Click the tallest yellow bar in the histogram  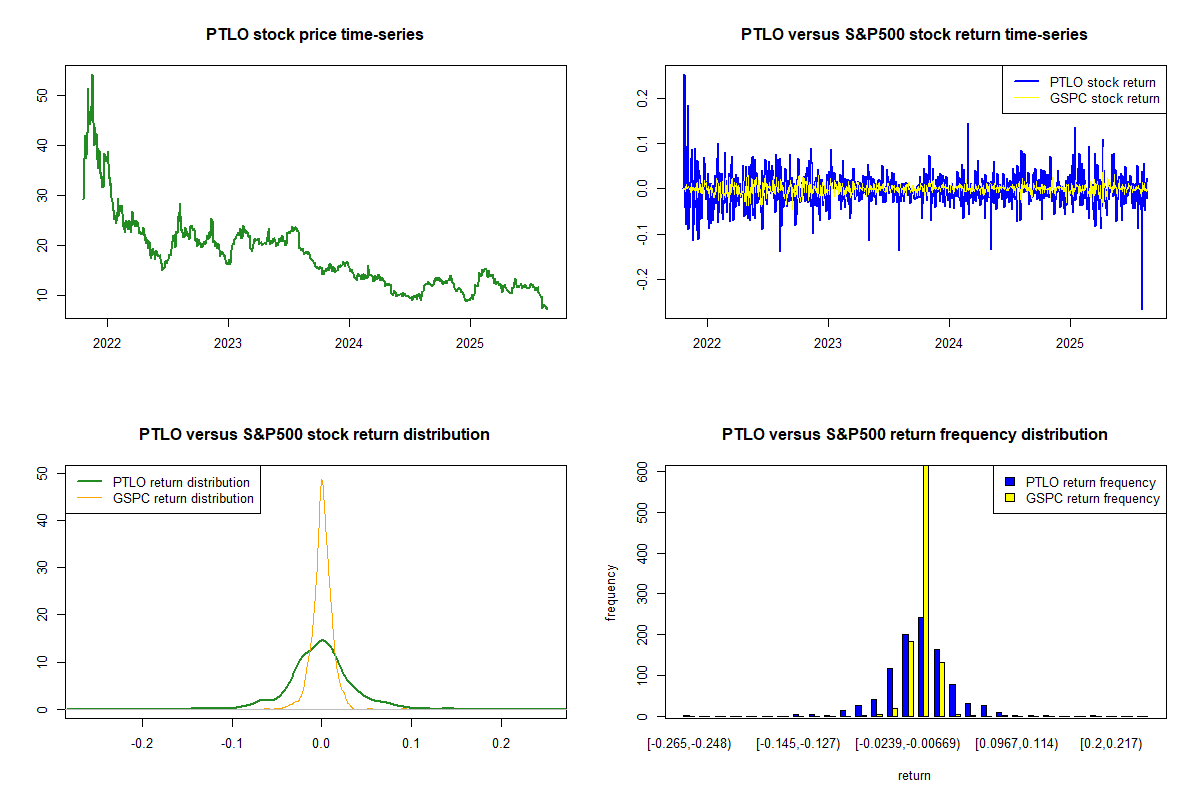(x=926, y=600)
